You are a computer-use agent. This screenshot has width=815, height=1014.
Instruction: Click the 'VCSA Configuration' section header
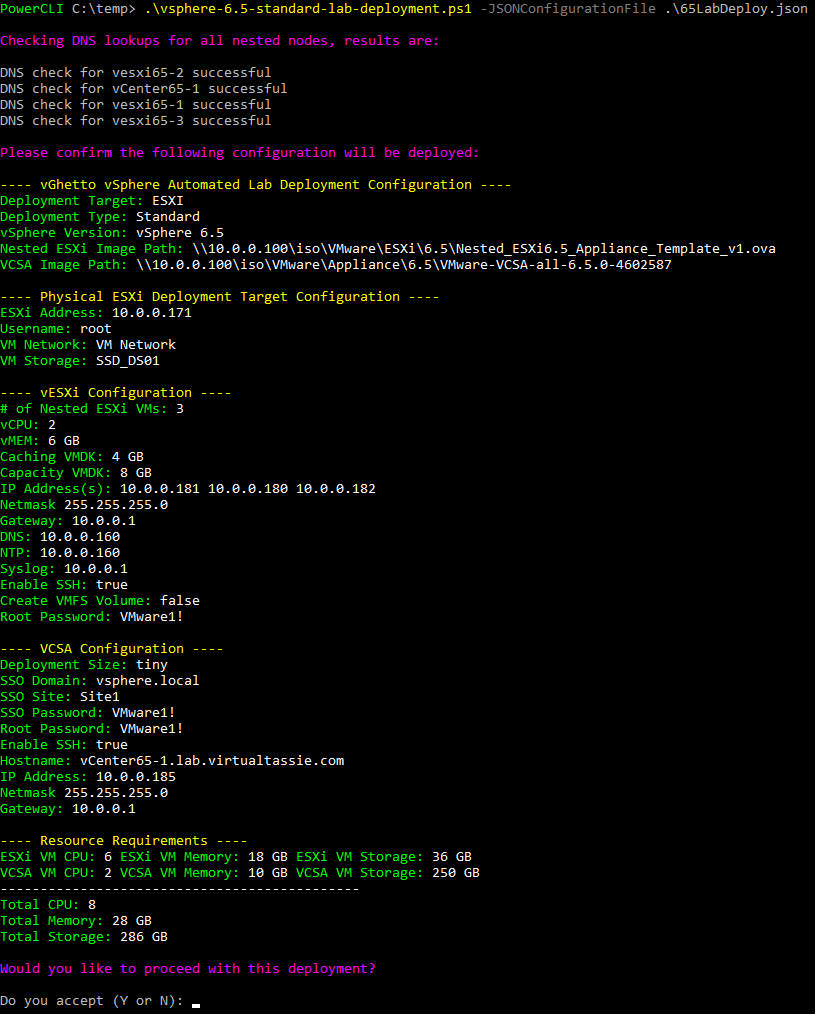[x=112, y=649]
